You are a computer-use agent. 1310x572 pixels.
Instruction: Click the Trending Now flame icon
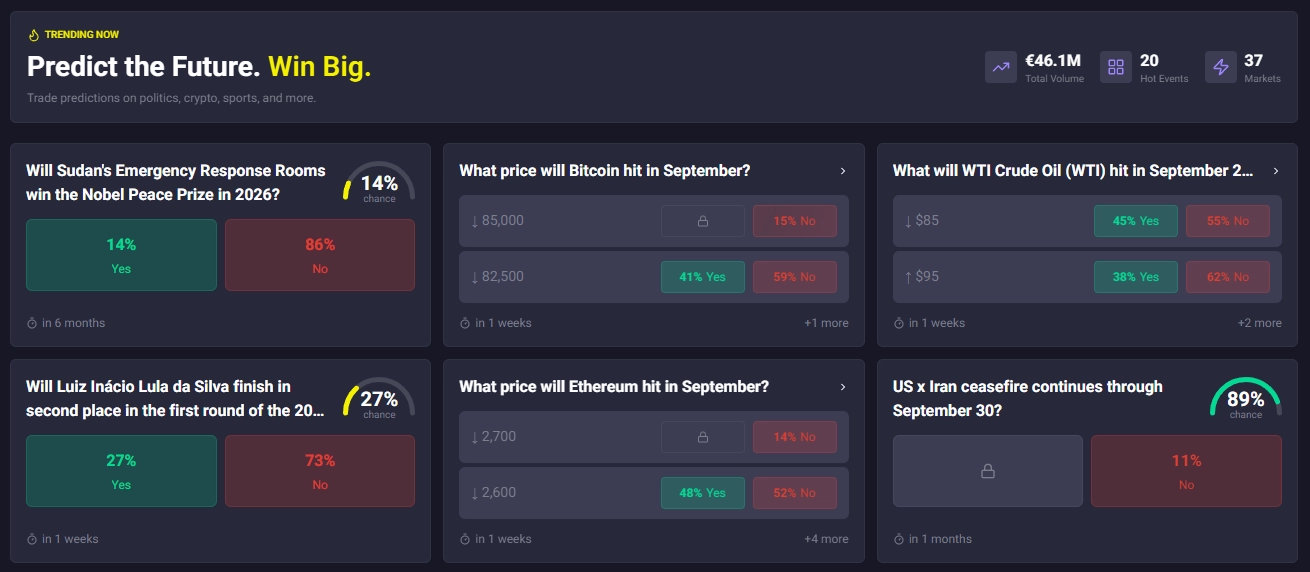tap(33, 35)
